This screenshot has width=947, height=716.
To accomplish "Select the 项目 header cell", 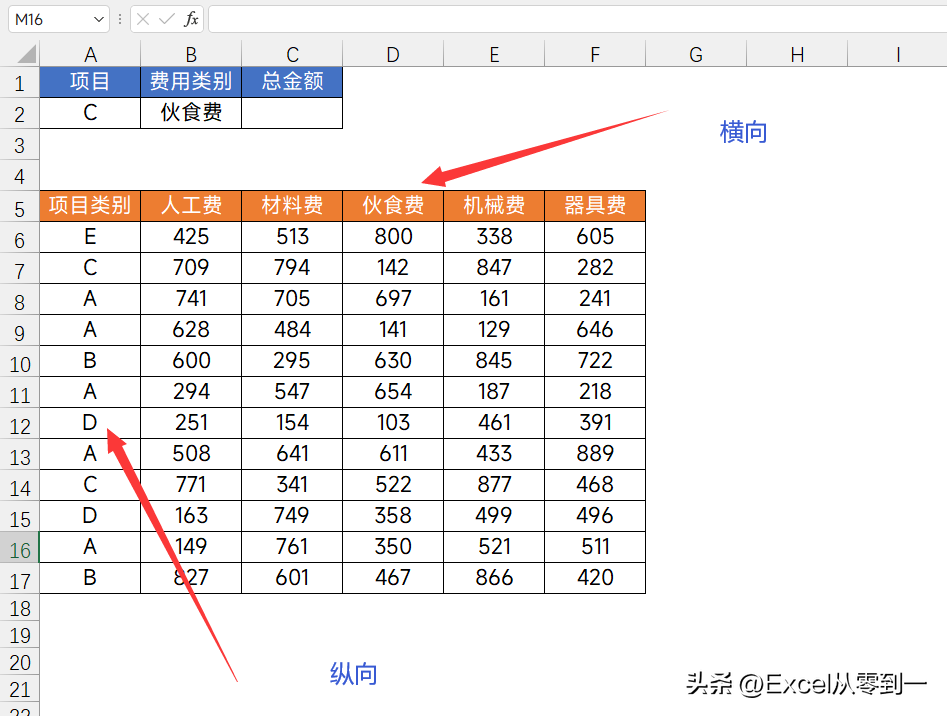I will point(90,82).
